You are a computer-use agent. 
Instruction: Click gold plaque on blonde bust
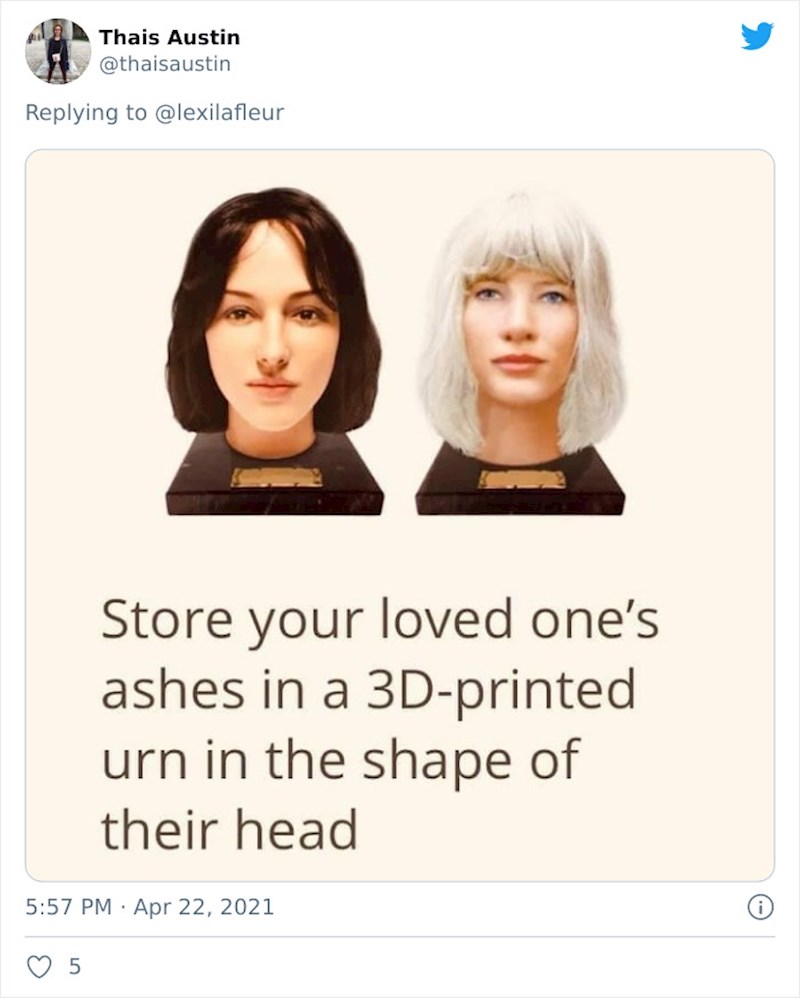tap(521, 478)
